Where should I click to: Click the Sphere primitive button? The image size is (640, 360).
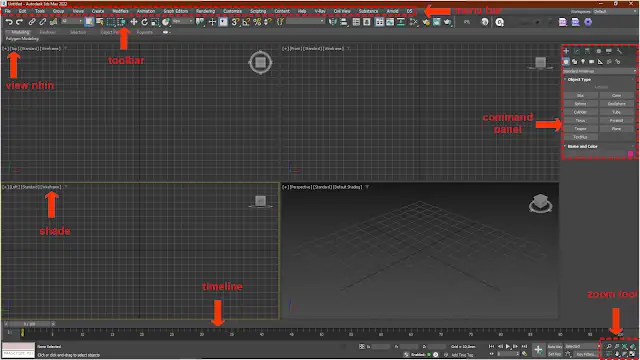click(x=580, y=104)
